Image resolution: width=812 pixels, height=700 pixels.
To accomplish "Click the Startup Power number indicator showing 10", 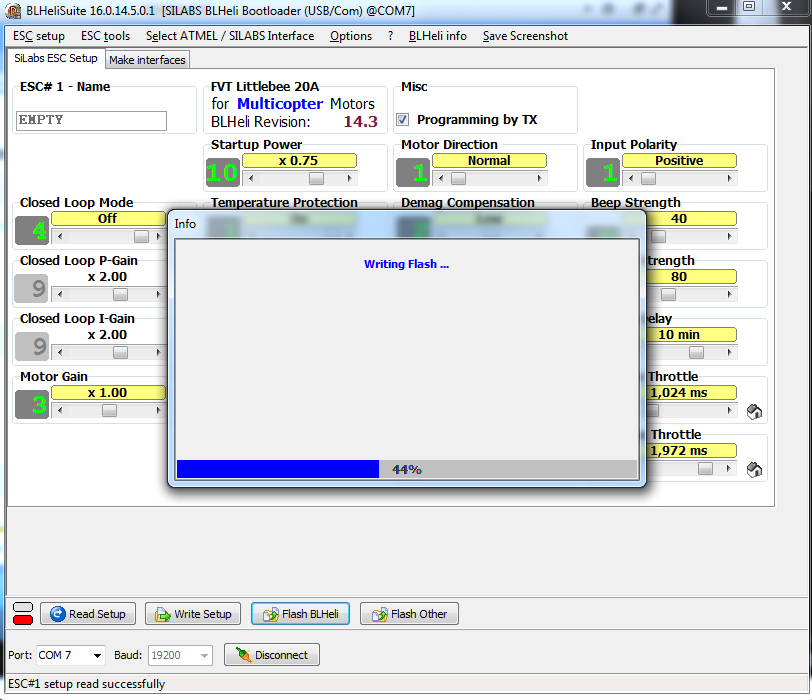I will 222,172.
